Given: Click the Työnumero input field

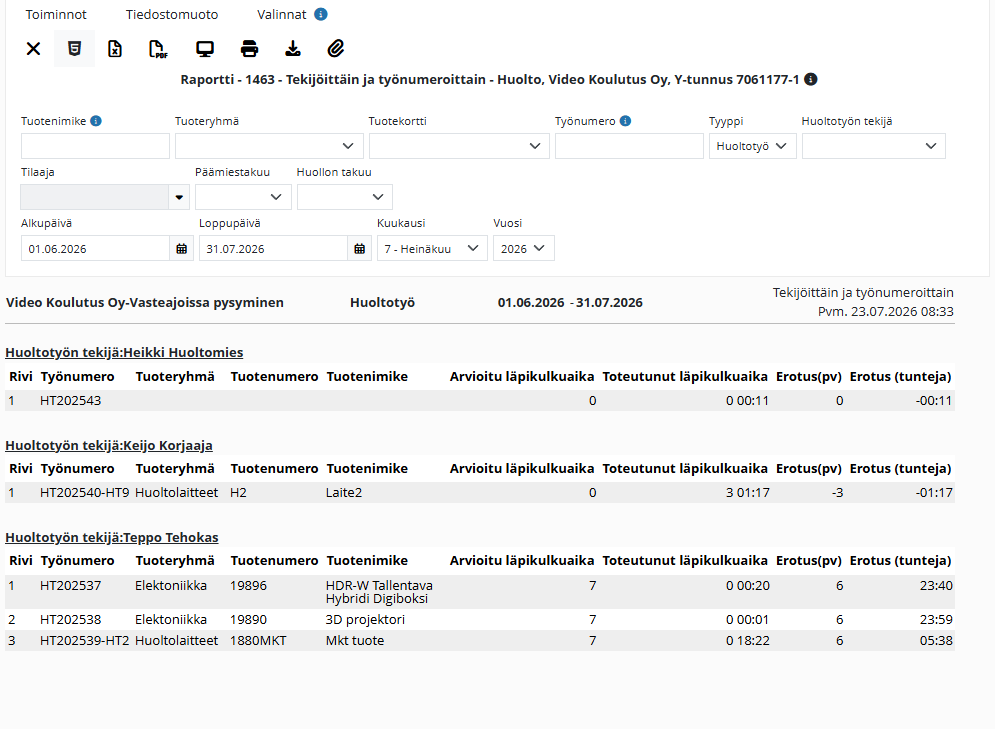Looking at the screenshot, I should tap(629, 146).
